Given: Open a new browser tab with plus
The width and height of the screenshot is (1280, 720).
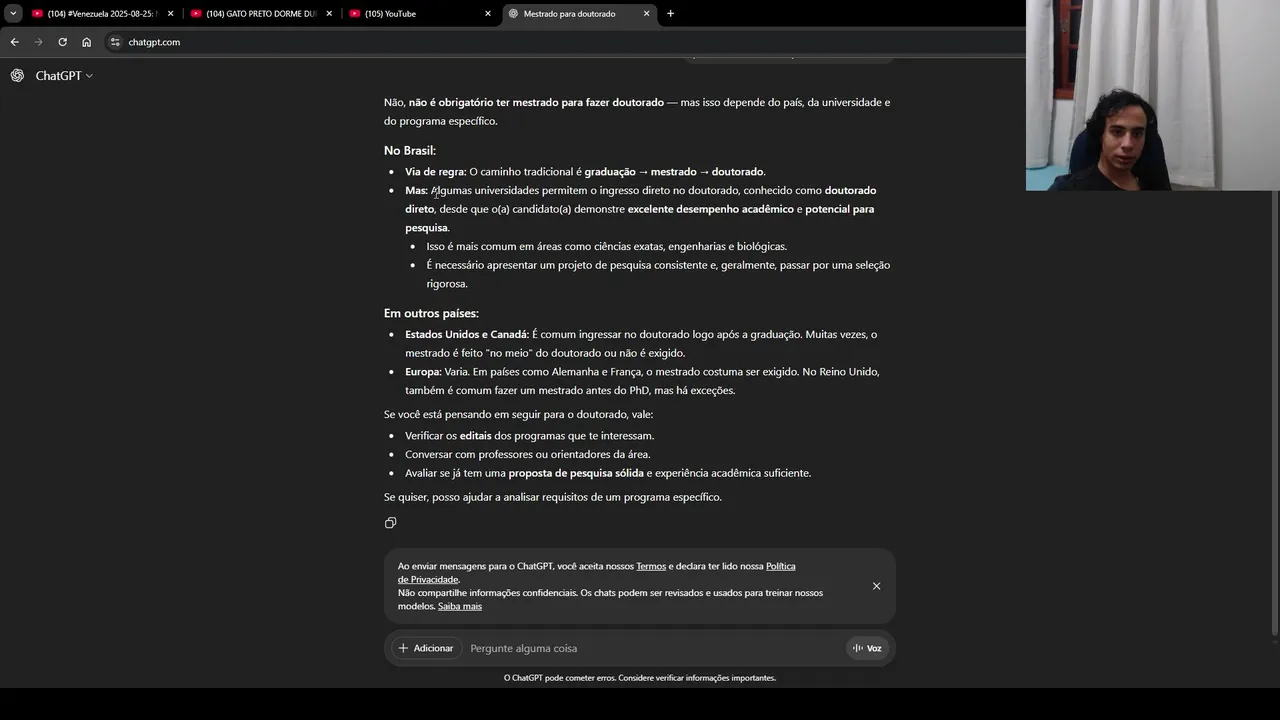Looking at the screenshot, I should [x=670, y=14].
